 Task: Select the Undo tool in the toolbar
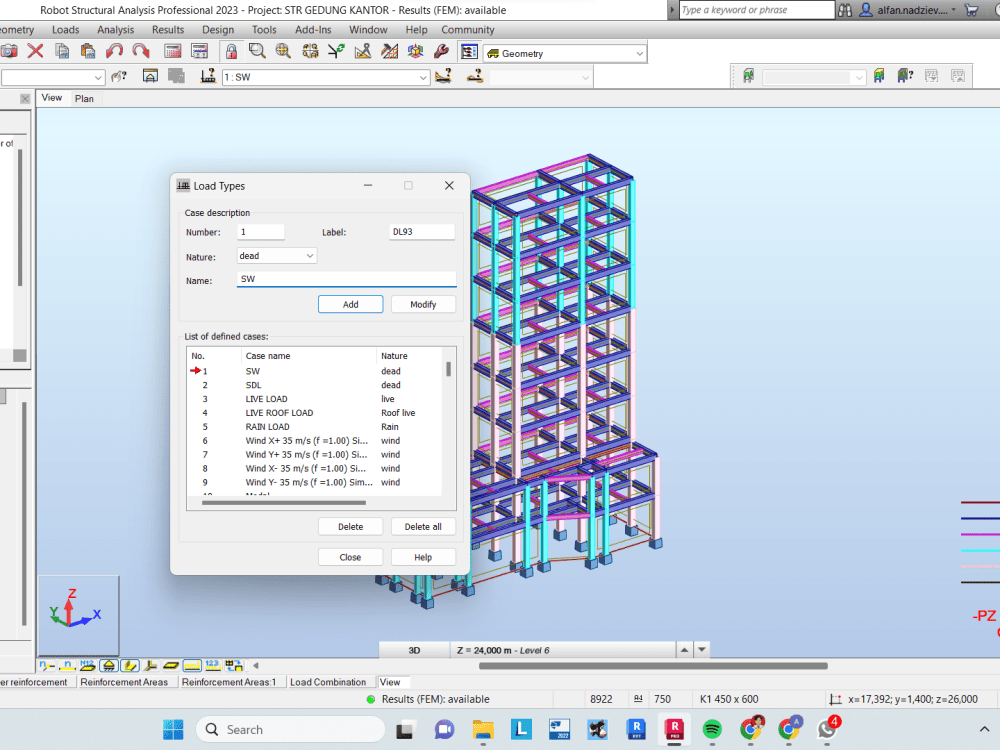coord(115,51)
